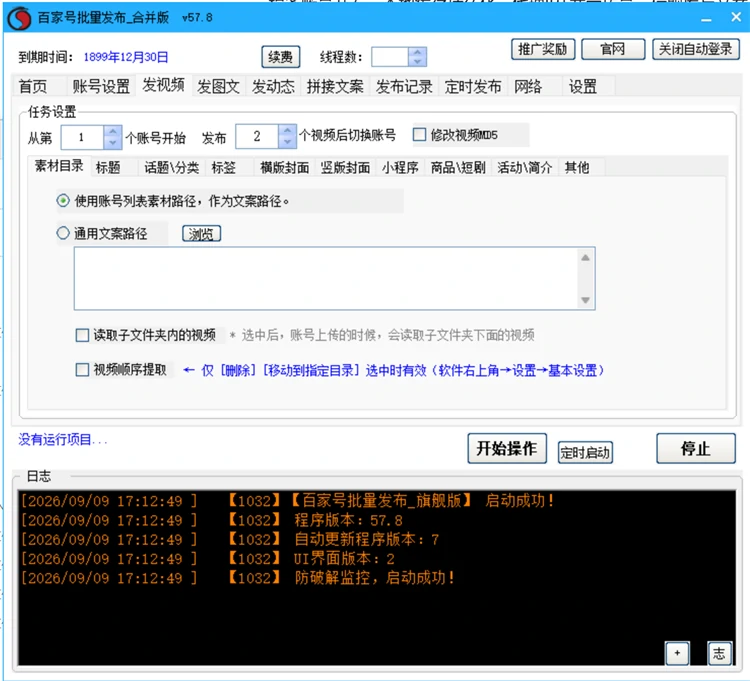
Task: Select 通用文案路径 radio option
Action: 63,233
